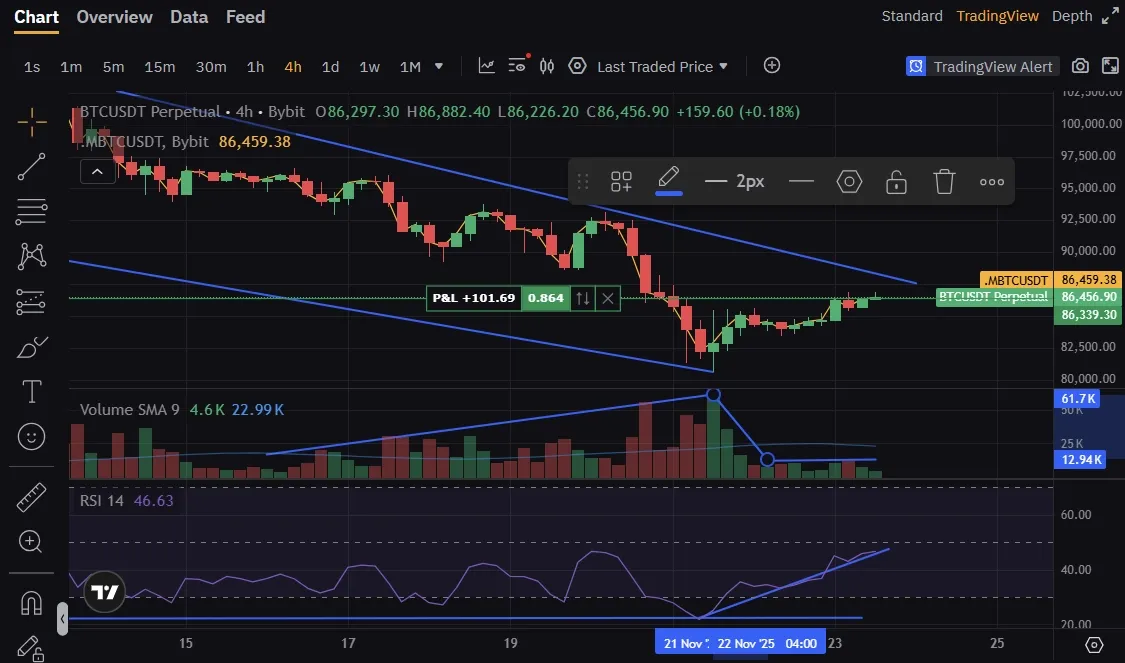This screenshot has height=663, width=1125.
Task: Select the 15m timeframe
Action: click(x=159, y=67)
